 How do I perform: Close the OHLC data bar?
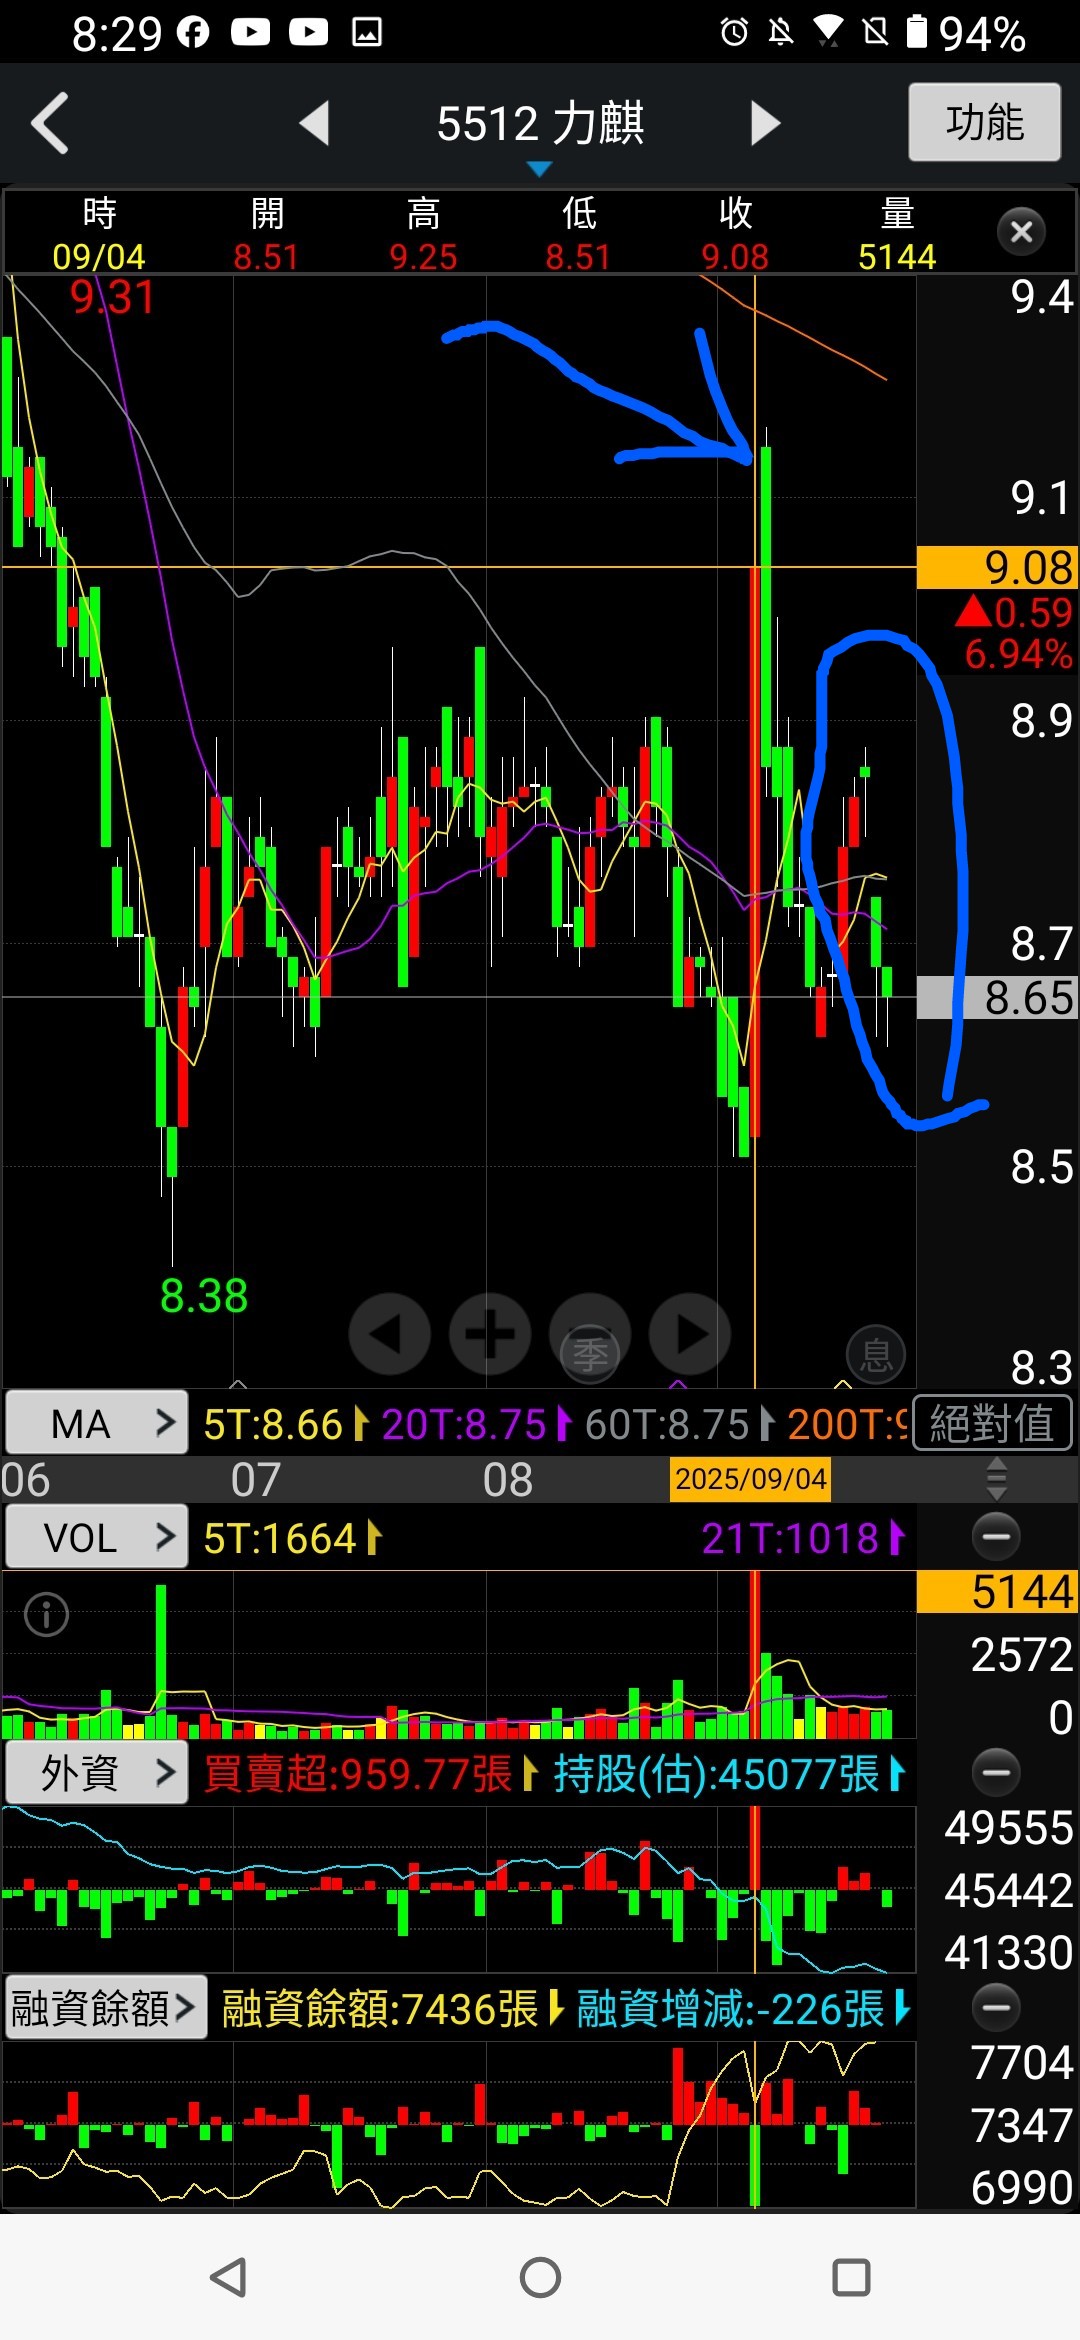pos(1021,232)
